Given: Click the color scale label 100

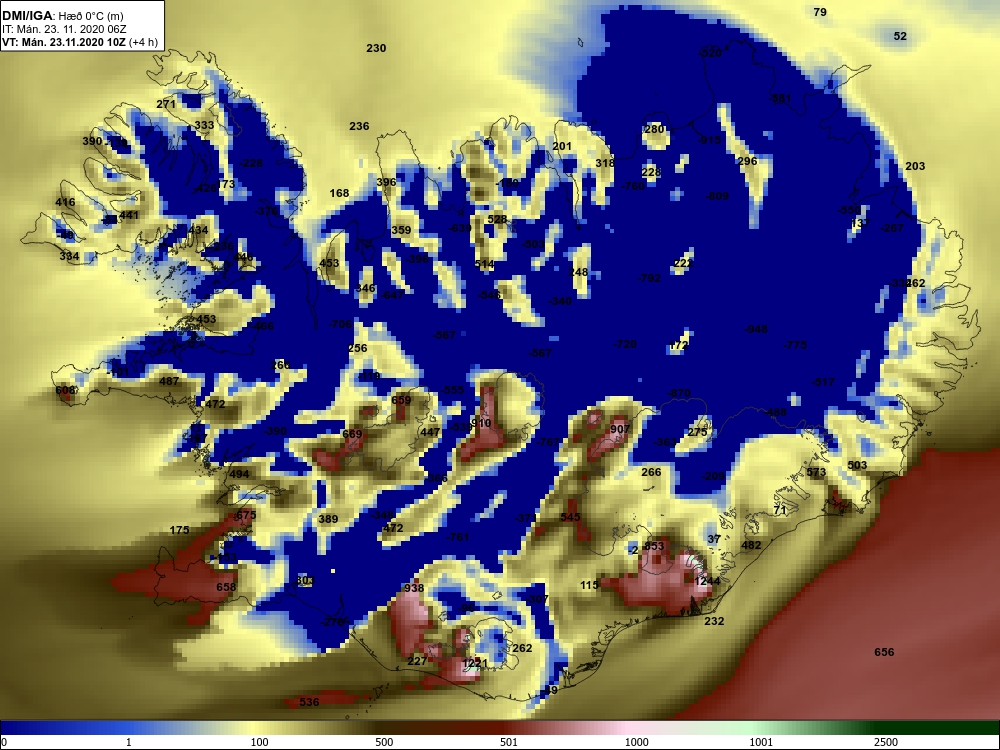Looking at the screenshot, I should pyautogui.click(x=260, y=742).
